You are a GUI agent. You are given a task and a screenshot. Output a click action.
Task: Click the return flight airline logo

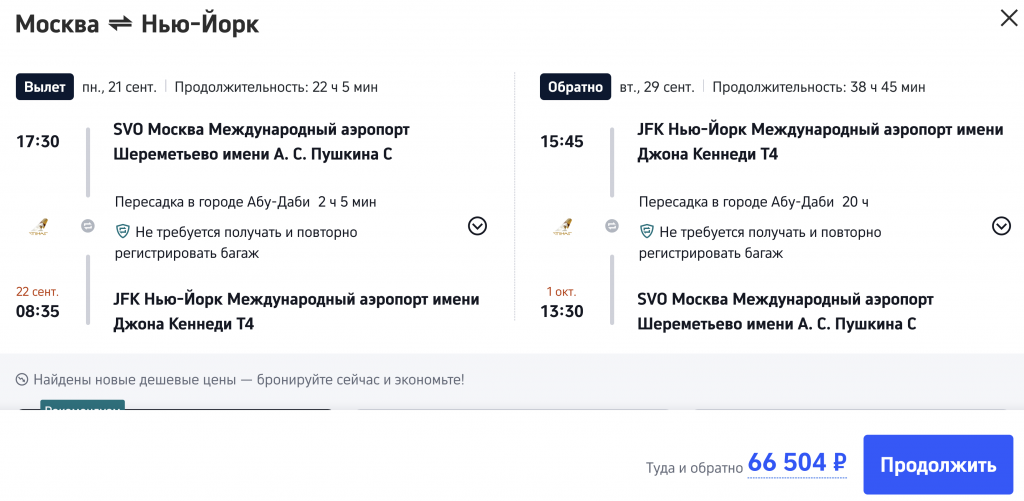click(563, 227)
